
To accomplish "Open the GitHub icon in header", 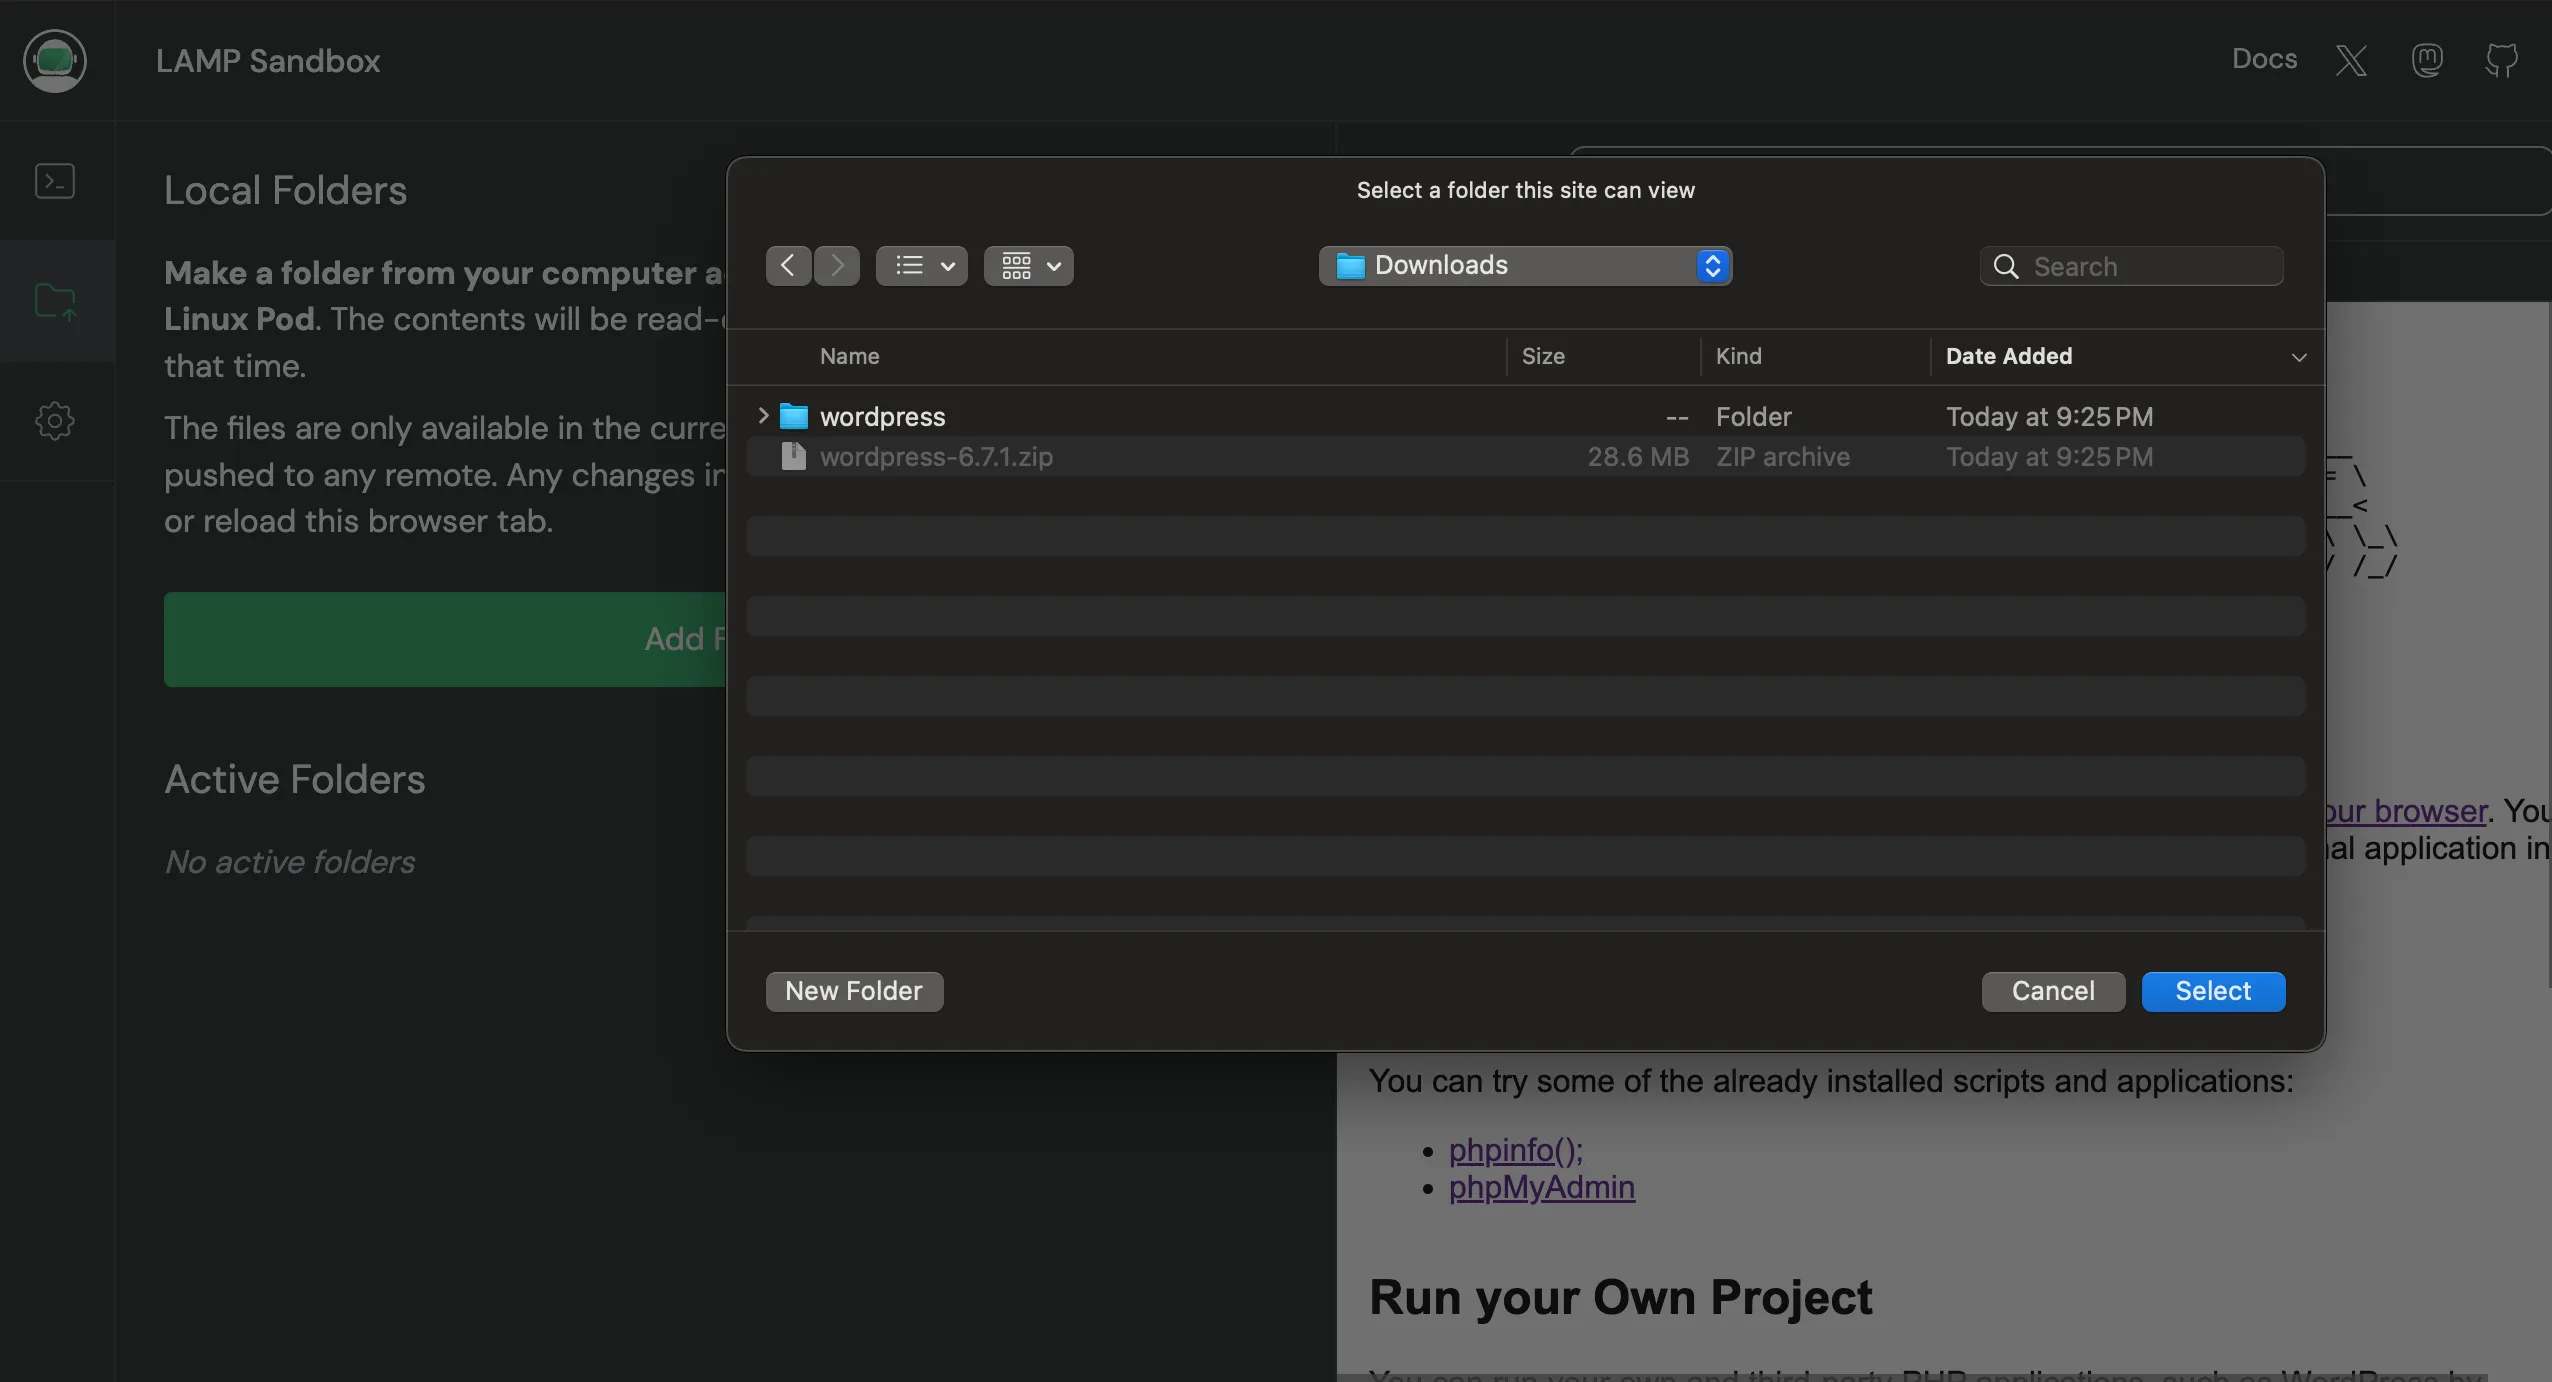I will (2501, 61).
